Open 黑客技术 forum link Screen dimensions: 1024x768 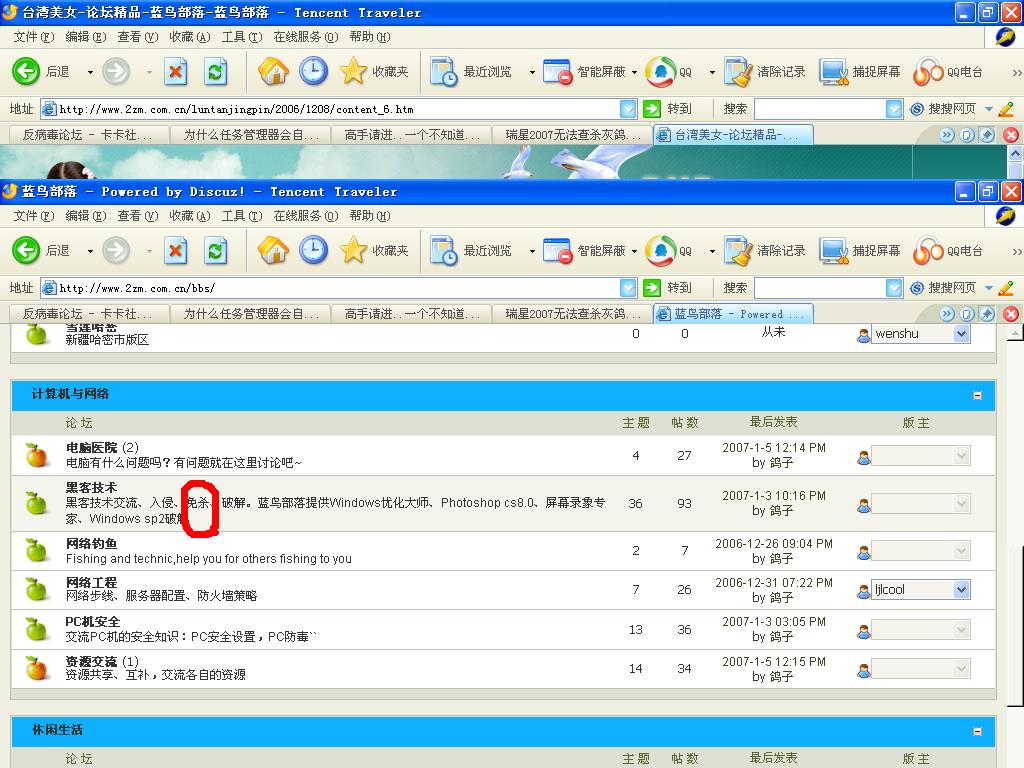(x=91, y=488)
